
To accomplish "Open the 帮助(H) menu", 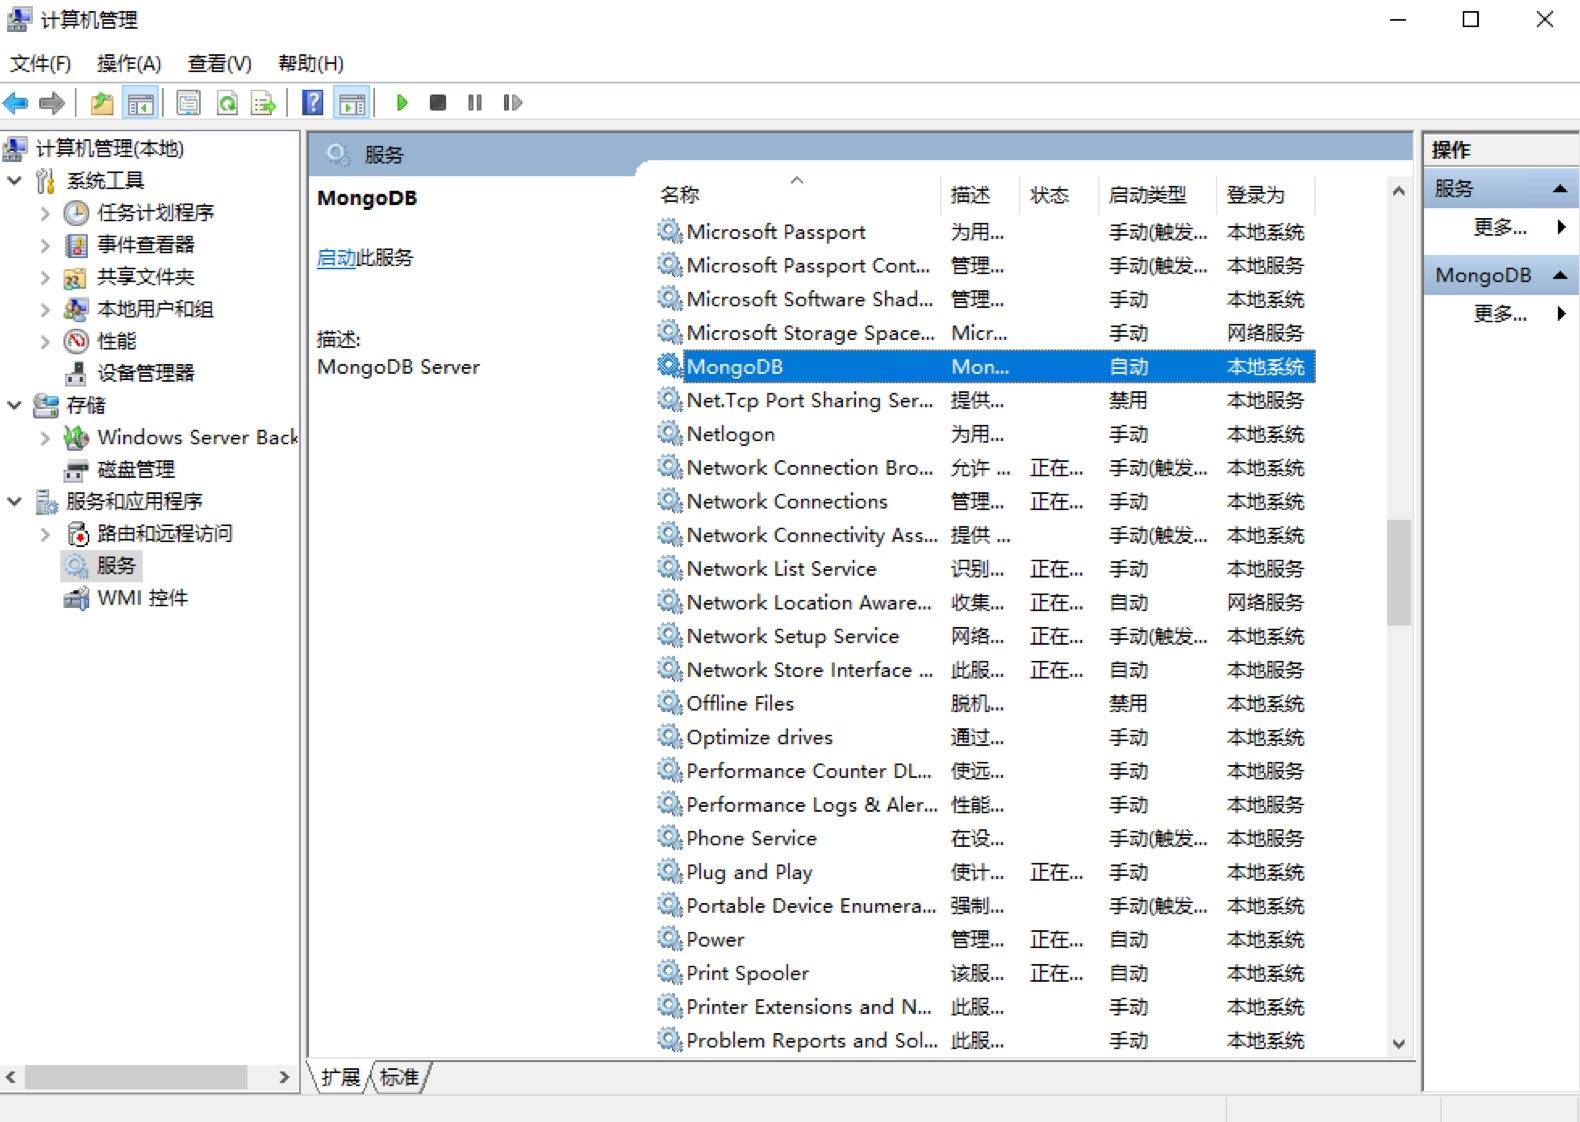I will tap(310, 63).
